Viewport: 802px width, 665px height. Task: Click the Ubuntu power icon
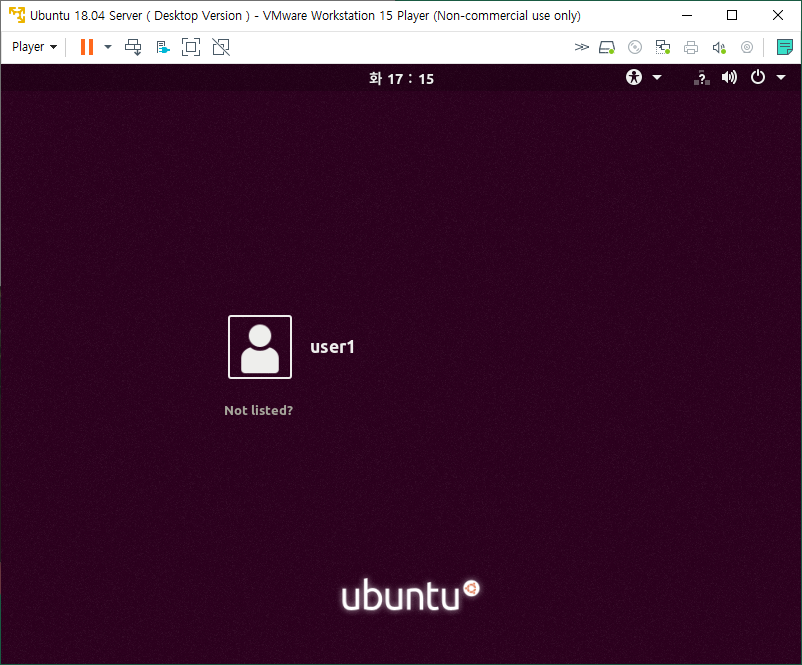pos(758,77)
